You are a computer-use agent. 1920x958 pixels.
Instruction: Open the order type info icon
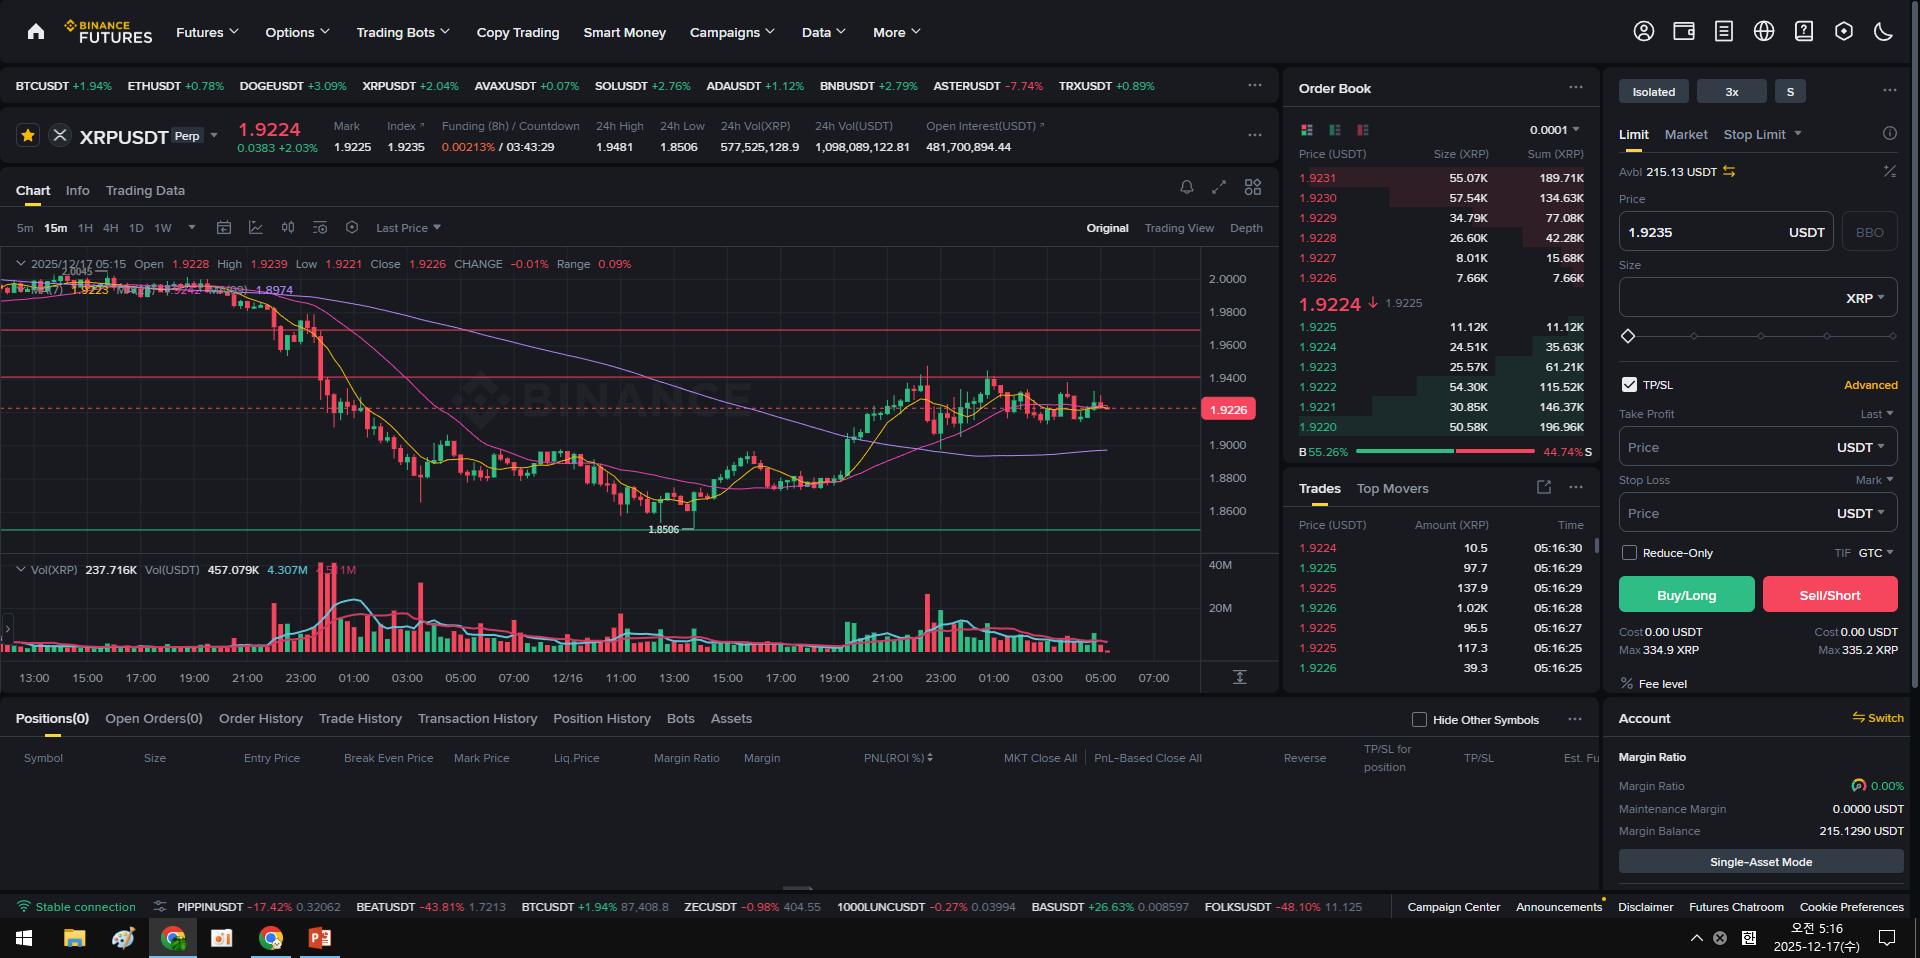tap(1890, 133)
